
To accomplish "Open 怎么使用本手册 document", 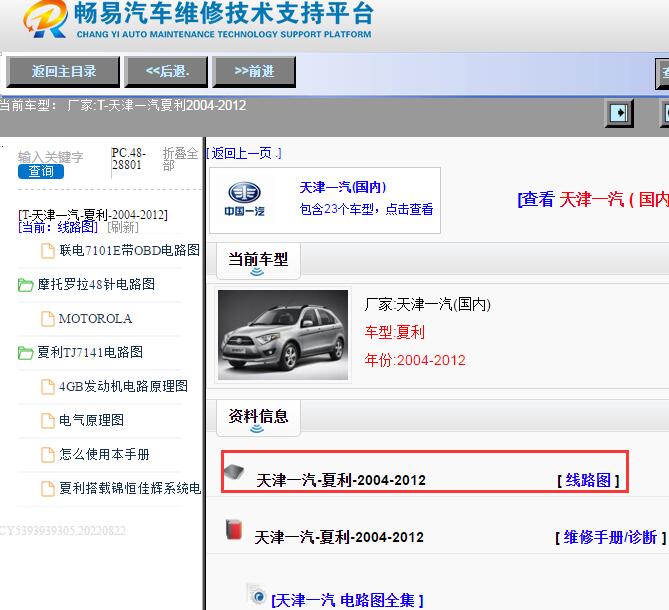I will 104,454.
